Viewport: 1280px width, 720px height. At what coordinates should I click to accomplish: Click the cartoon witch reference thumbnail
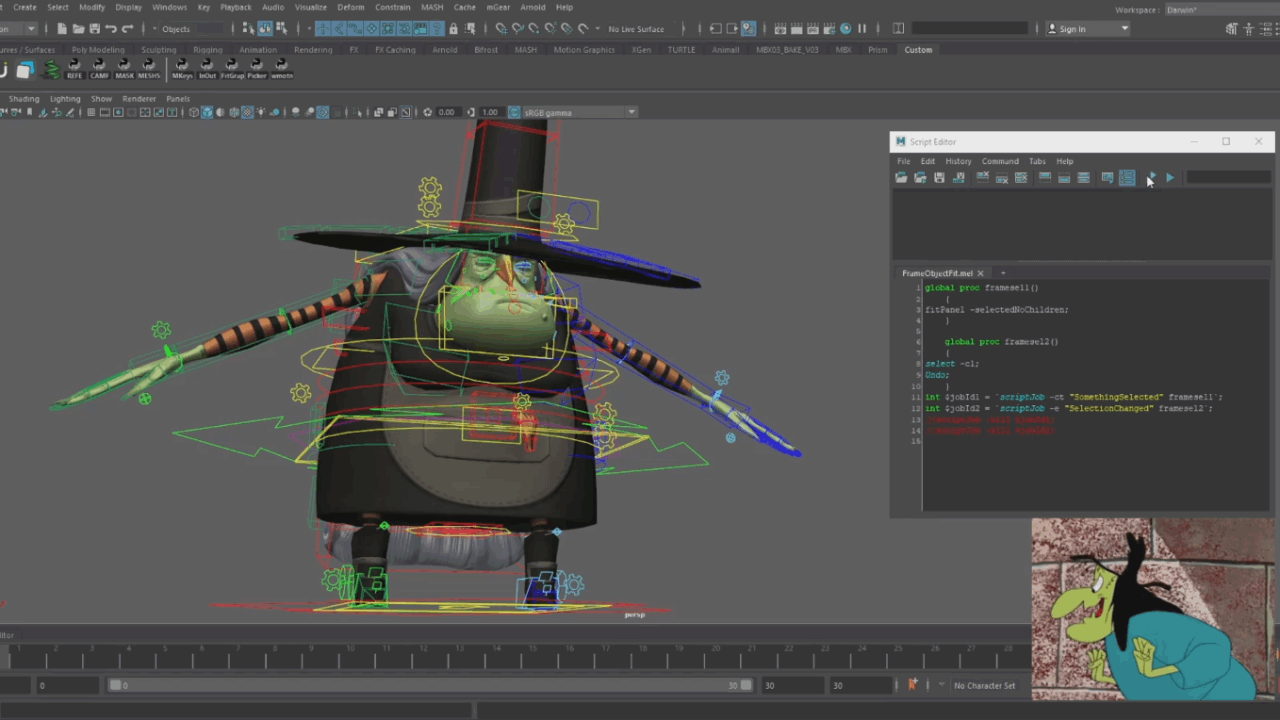pos(1155,609)
